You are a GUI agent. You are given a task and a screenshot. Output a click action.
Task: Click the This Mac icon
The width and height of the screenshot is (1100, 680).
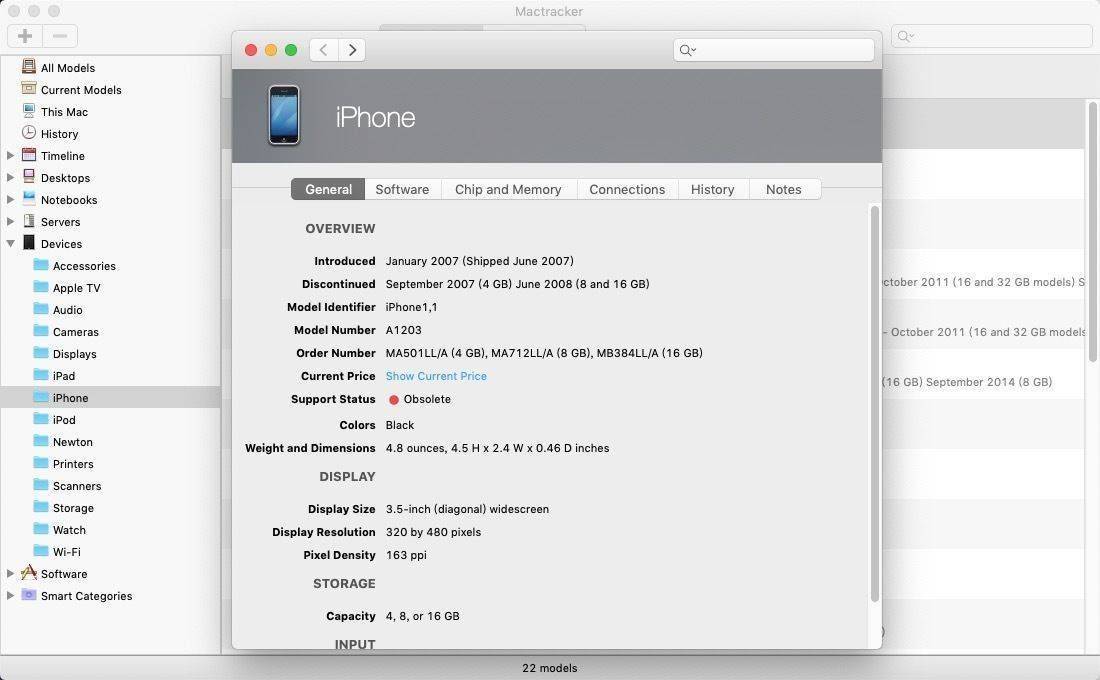[x=29, y=111]
